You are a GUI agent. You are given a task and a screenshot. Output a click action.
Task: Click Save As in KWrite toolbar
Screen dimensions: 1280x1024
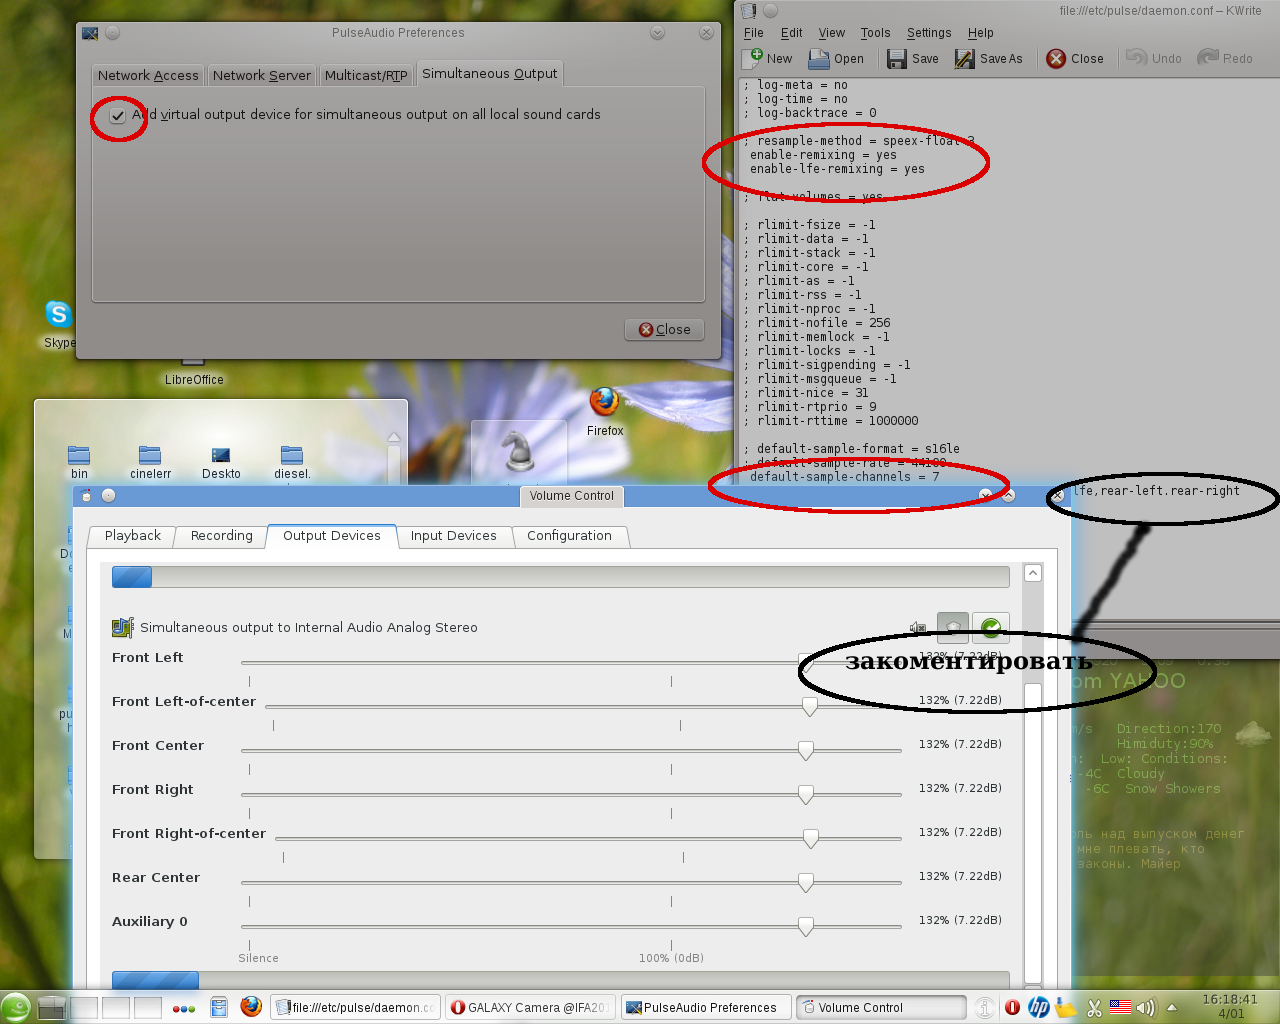click(x=989, y=58)
